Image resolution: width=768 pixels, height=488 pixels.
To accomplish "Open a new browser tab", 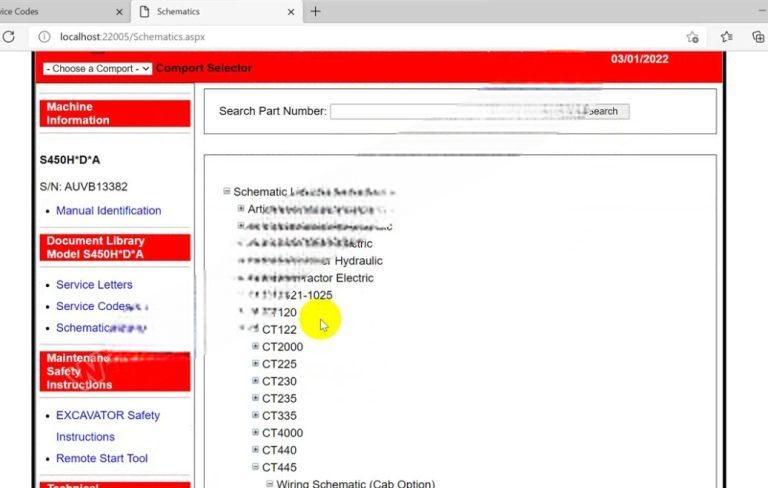I will pos(316,12).
